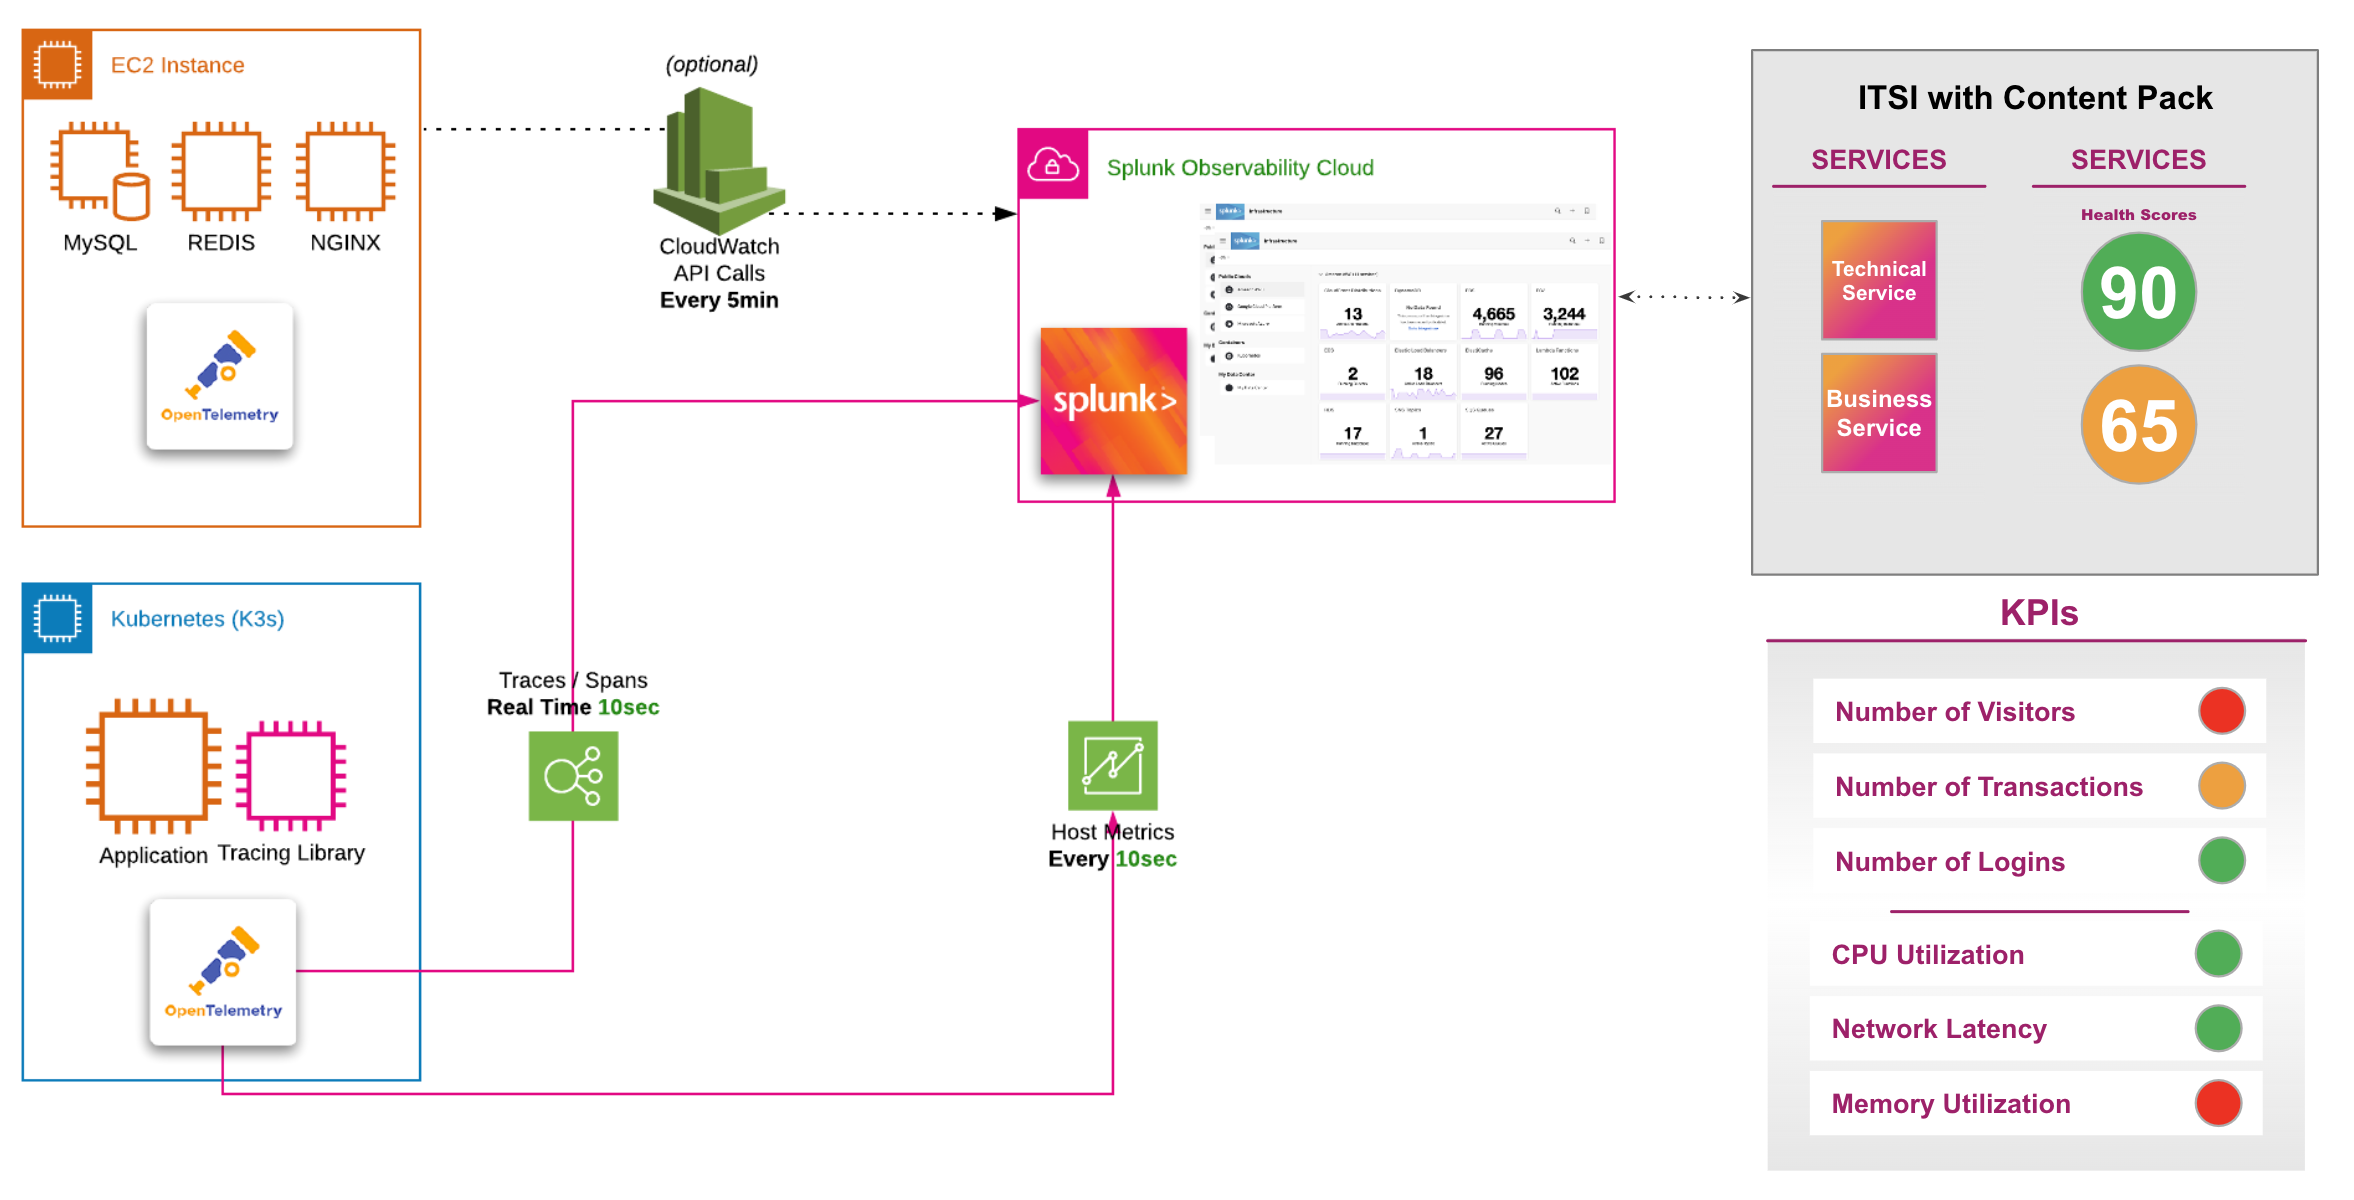Click the Host Metrics chart icon

point(1112,766)
